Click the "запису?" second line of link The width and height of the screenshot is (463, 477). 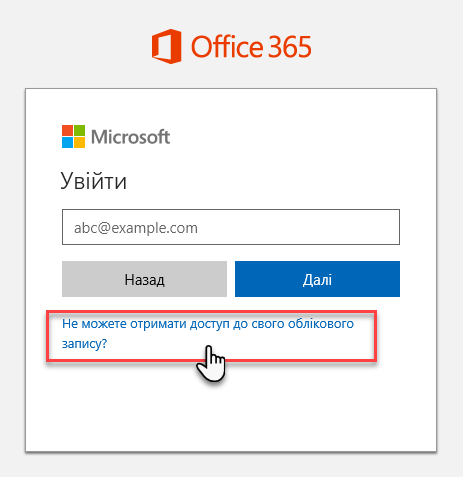pyautogui.click(x=85, y=343)
